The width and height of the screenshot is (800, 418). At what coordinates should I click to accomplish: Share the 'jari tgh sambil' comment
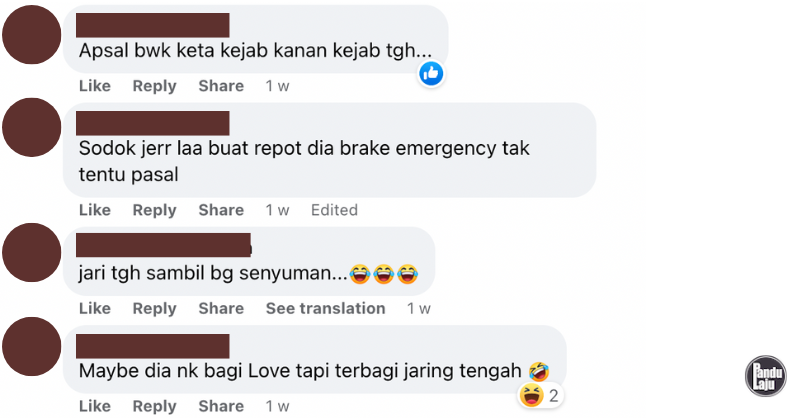pyautogui.click(x=221, y=308)
